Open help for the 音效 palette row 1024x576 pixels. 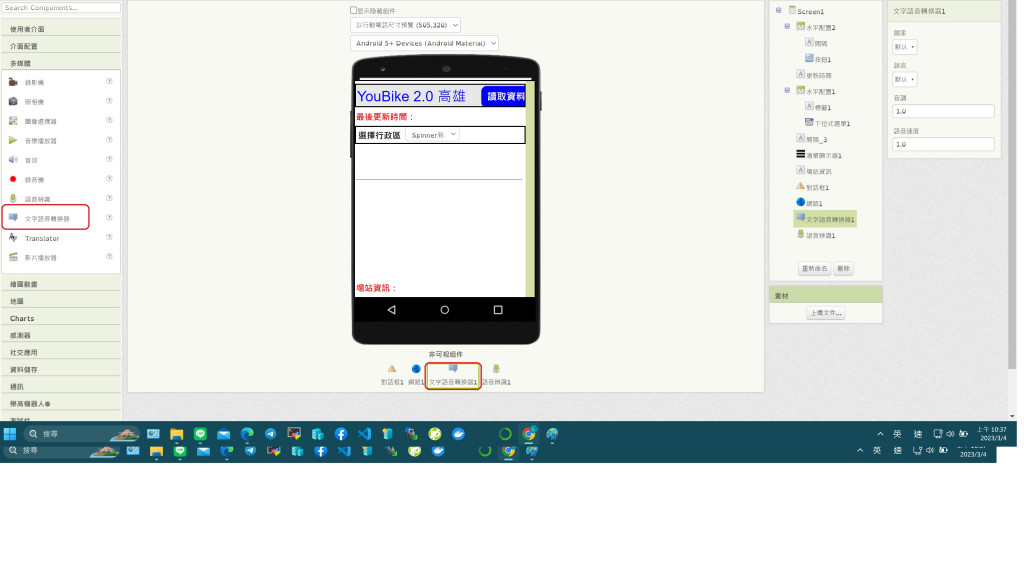(x=109, y=159)
